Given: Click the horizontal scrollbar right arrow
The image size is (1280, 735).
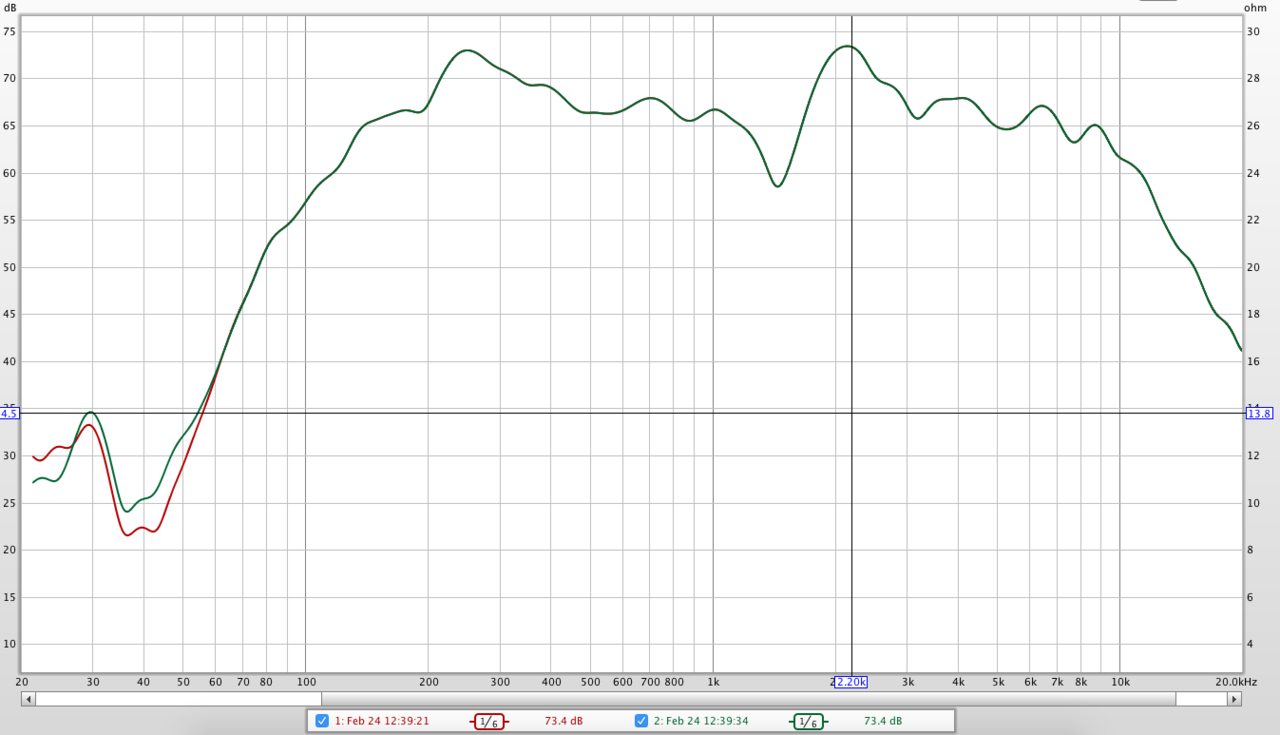Looking at the screenshot, I should click(1234, 699).
